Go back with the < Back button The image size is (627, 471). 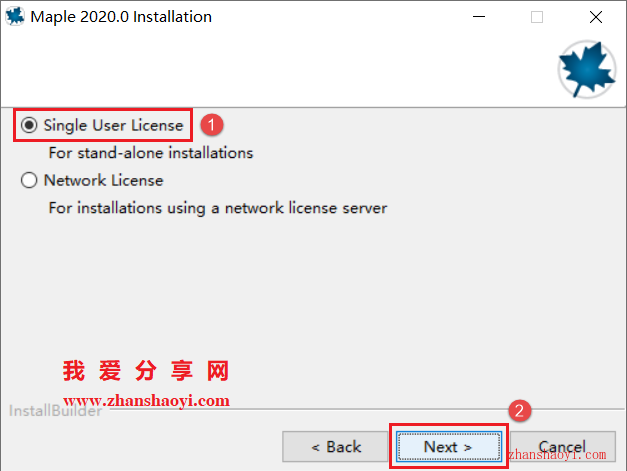click(x=335, y=447)
